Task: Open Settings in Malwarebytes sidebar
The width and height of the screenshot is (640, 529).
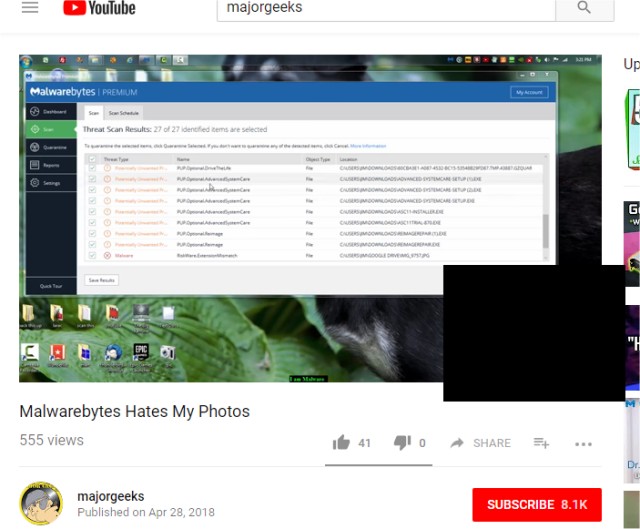Action: [51, 183]
